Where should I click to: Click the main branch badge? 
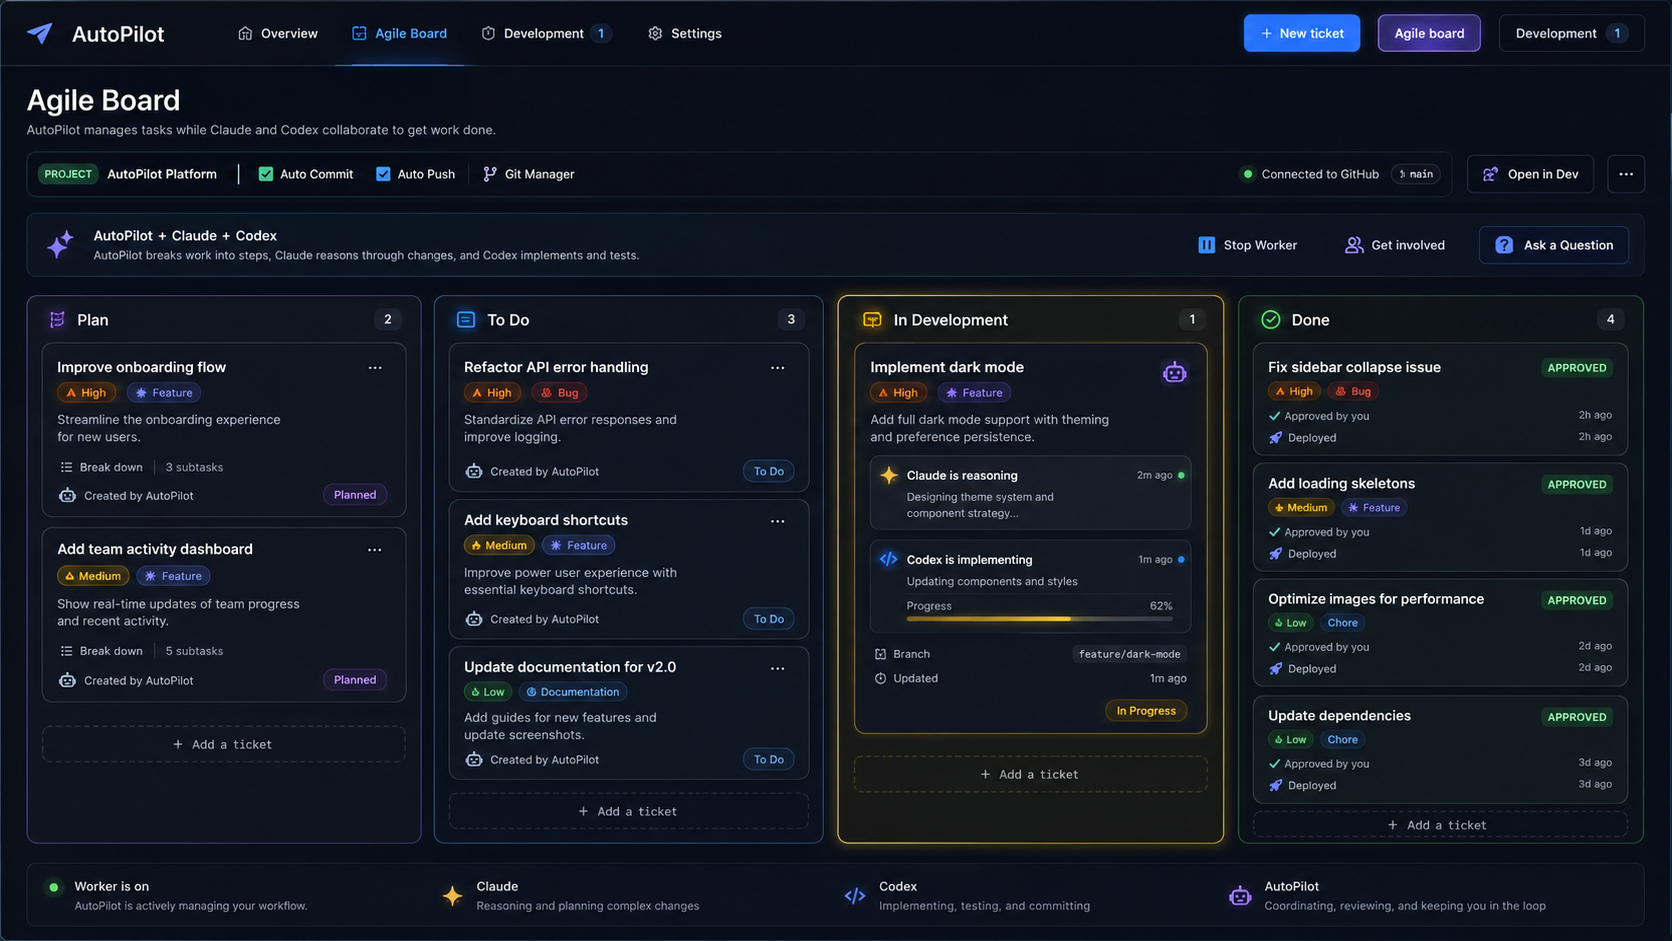1416,174
